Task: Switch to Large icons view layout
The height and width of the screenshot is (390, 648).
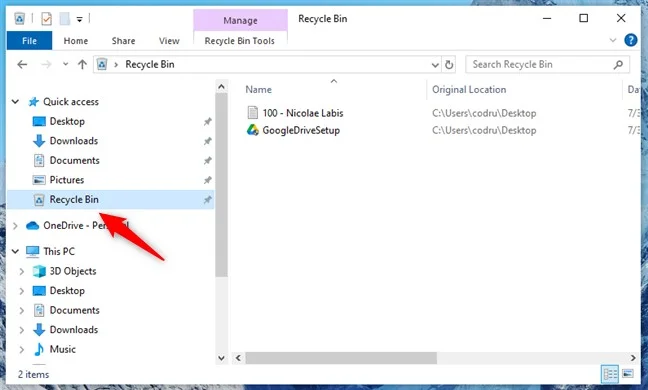Action: [x=628, y=374]
